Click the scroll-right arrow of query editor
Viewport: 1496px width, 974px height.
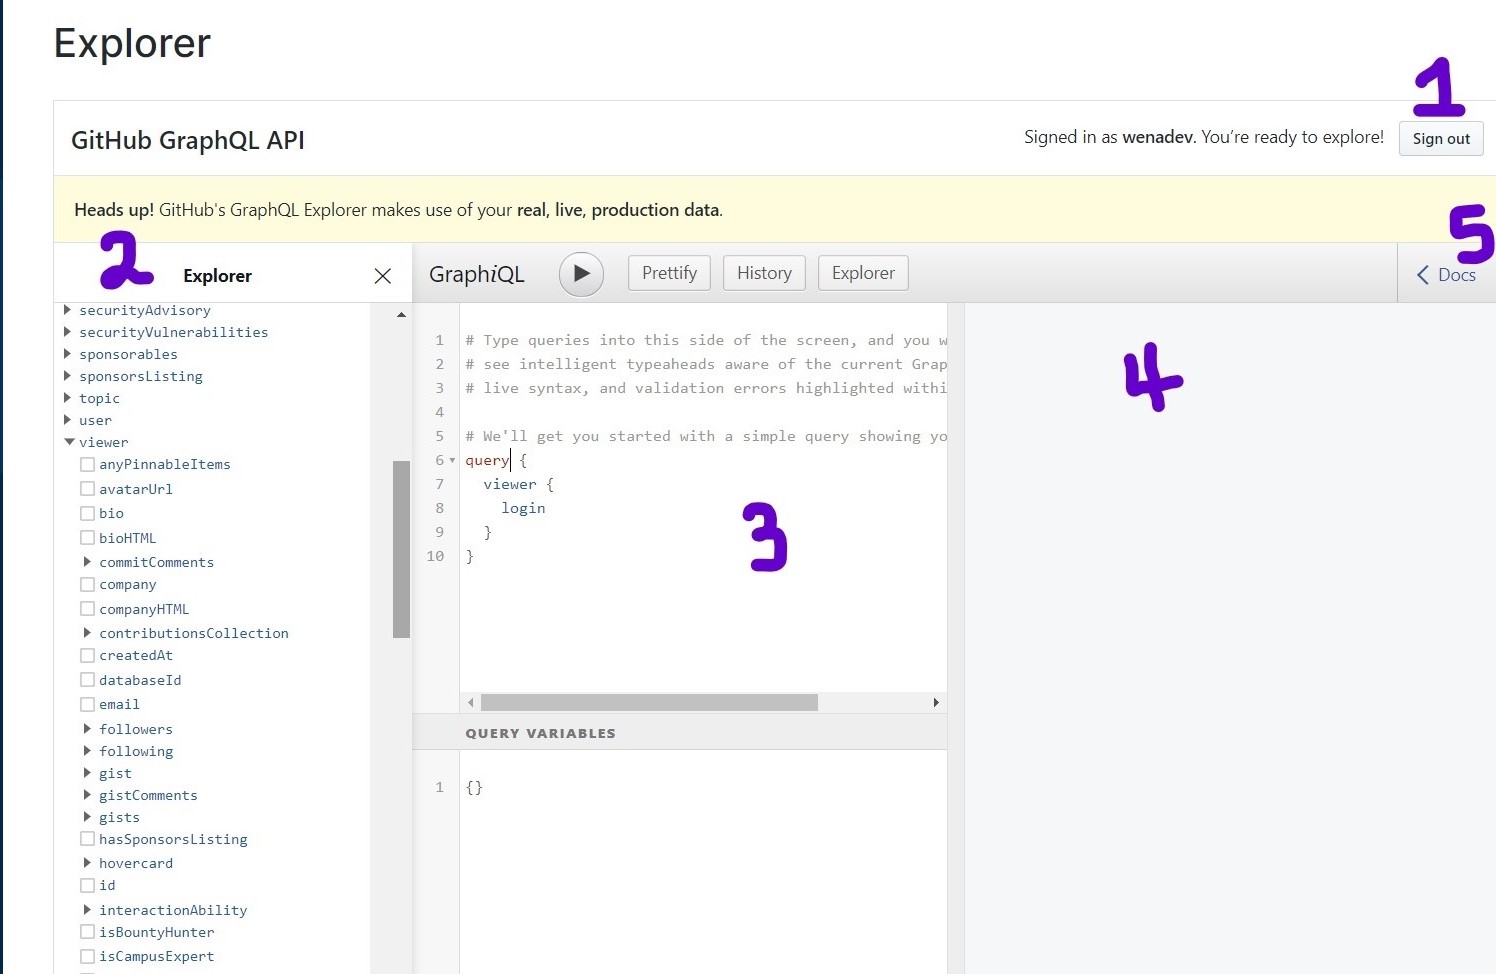[x=936, y=703]
